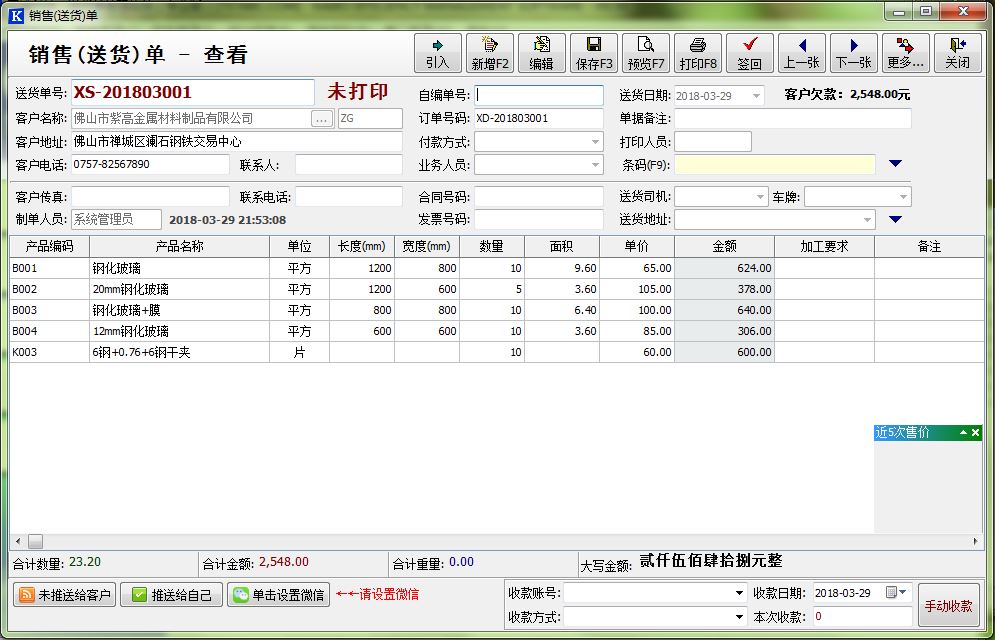
Task: Open the 更多 more options menu
Action: pyautogui.click(x=905, y=53)
